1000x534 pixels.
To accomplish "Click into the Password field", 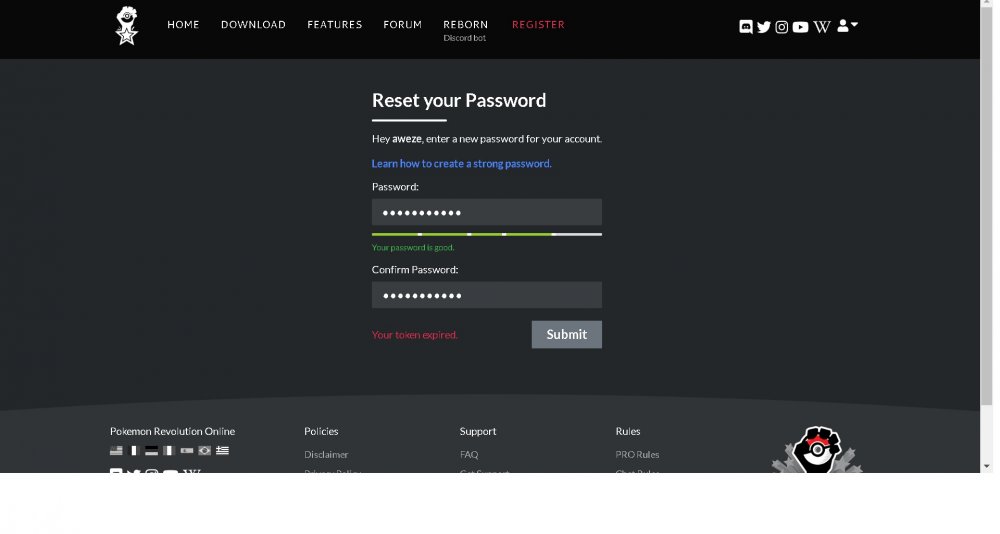I will coord(486,213).
